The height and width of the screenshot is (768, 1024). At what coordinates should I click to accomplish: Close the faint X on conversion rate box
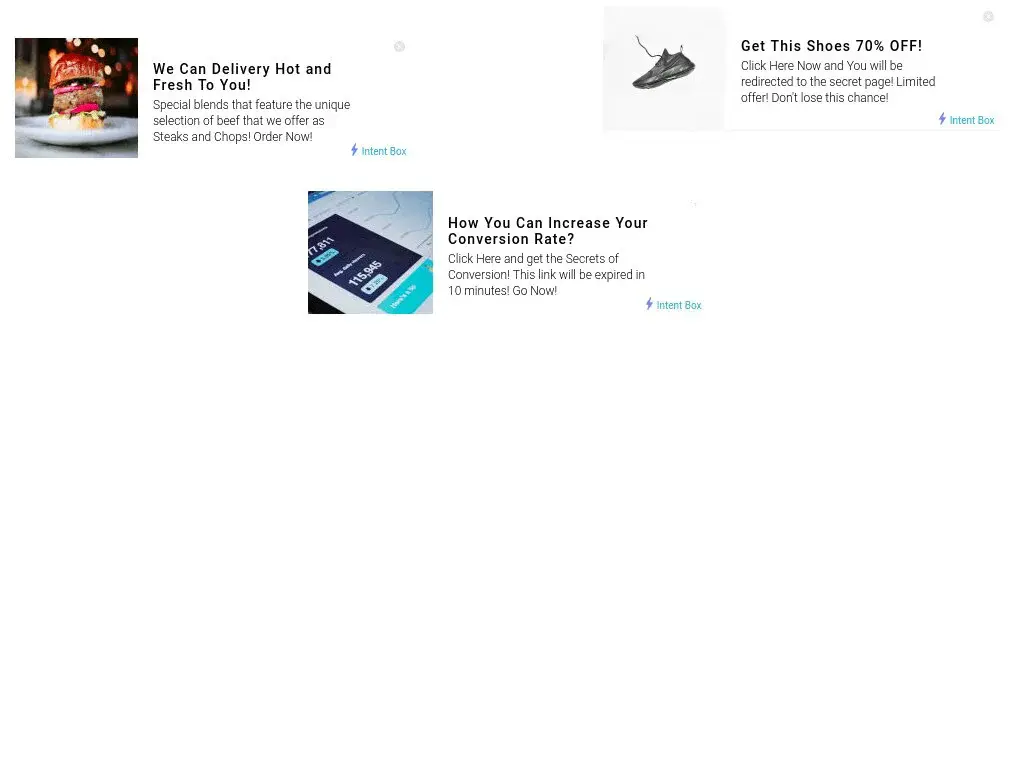pos(694,204)
